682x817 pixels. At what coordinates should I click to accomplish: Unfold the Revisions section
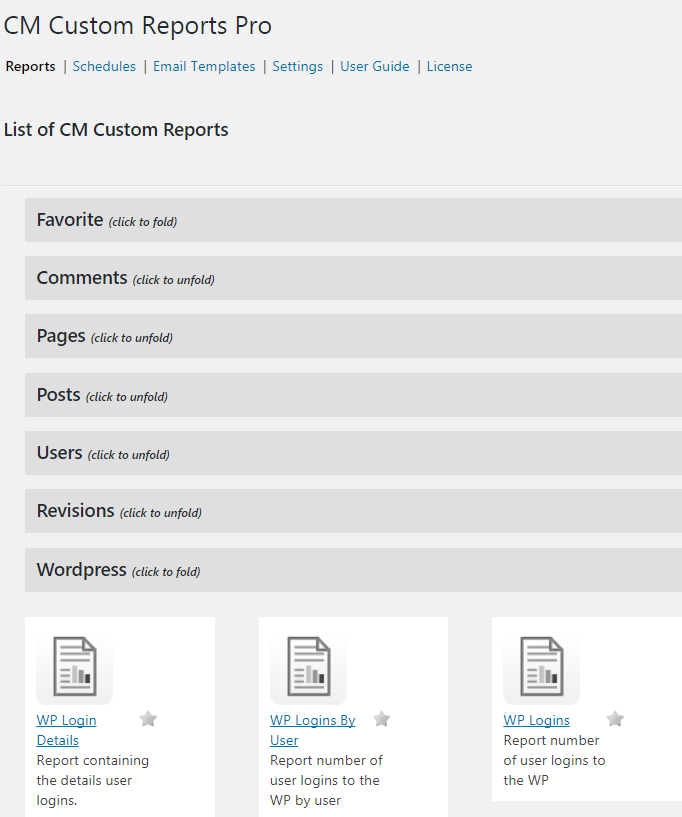click(118, 511)
